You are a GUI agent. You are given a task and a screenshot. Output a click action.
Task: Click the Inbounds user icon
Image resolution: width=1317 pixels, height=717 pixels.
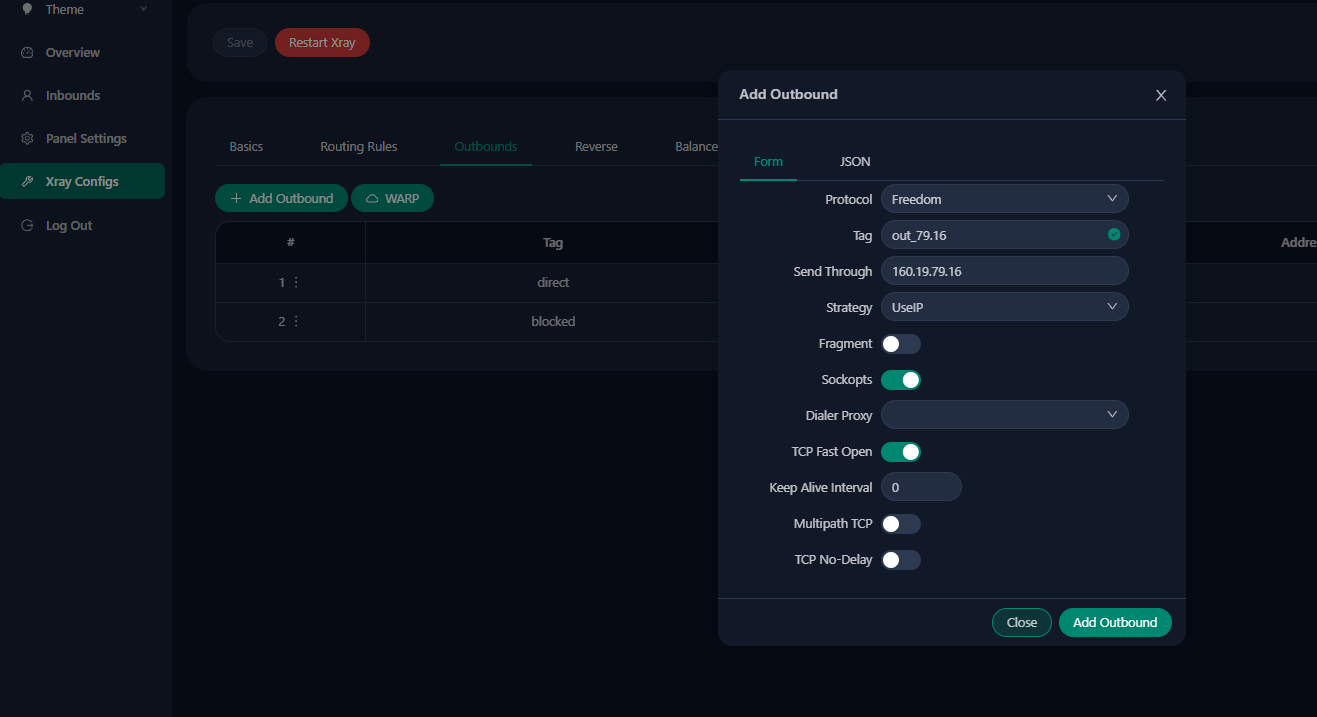coord(27,96)
